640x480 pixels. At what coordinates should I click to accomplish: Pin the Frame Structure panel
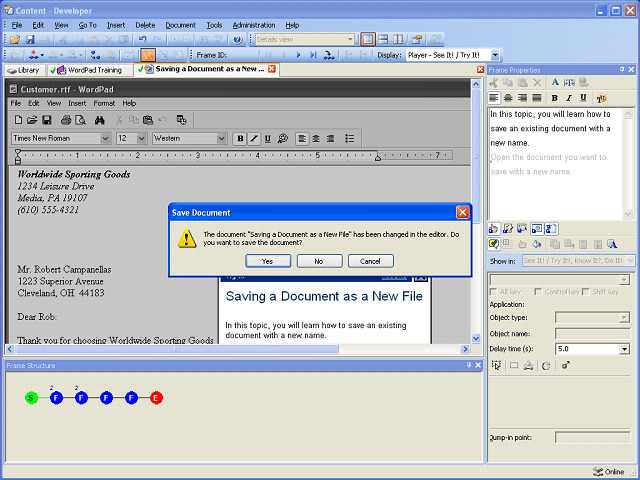pyautogui.click(x=469, y=365)
